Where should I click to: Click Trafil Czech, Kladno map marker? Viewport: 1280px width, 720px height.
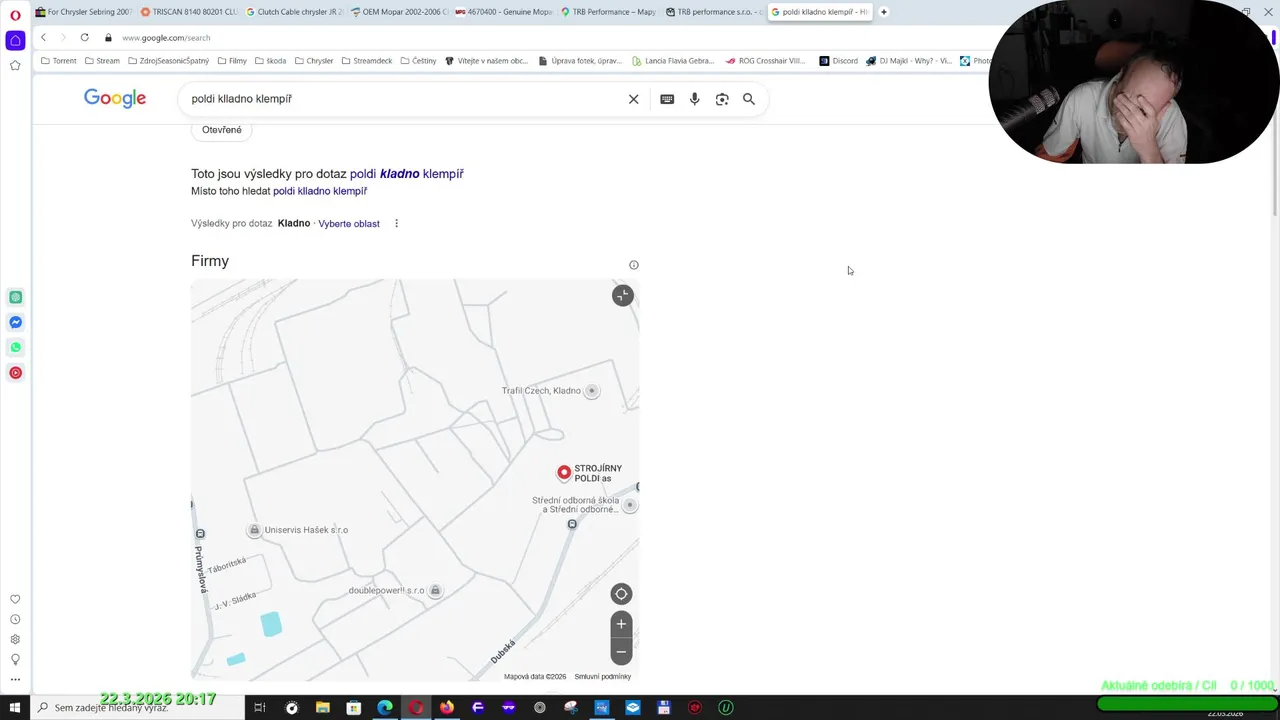tap(591, 391)
